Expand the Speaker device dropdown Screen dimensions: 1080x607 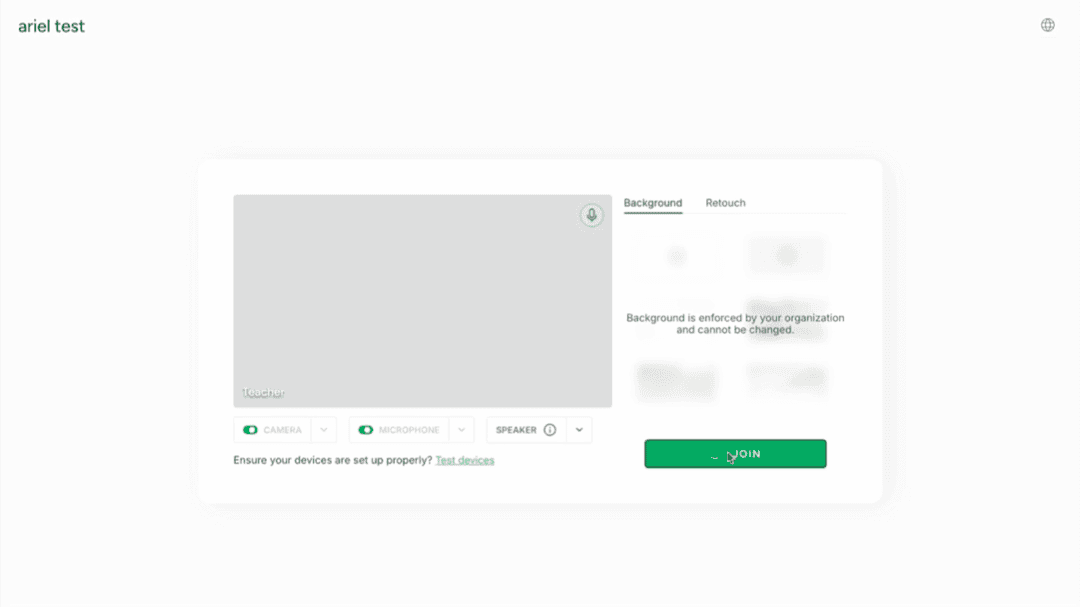point(579,430)
